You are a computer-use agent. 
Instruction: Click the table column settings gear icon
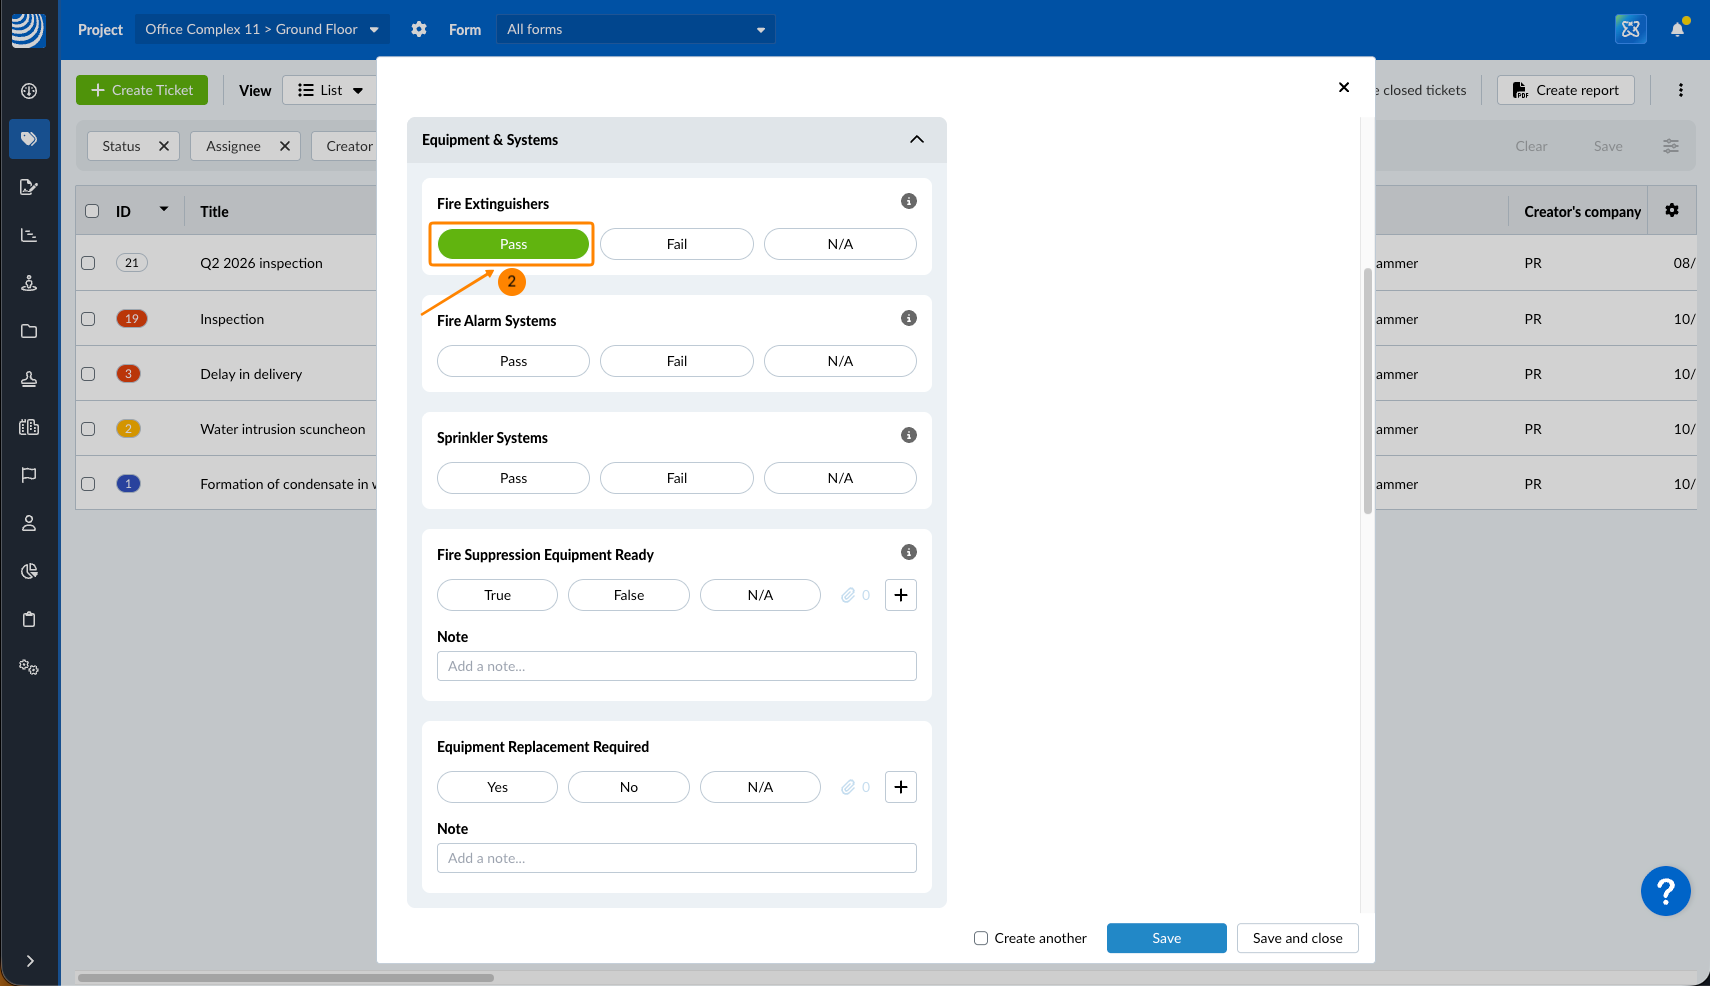point(1671,211)
